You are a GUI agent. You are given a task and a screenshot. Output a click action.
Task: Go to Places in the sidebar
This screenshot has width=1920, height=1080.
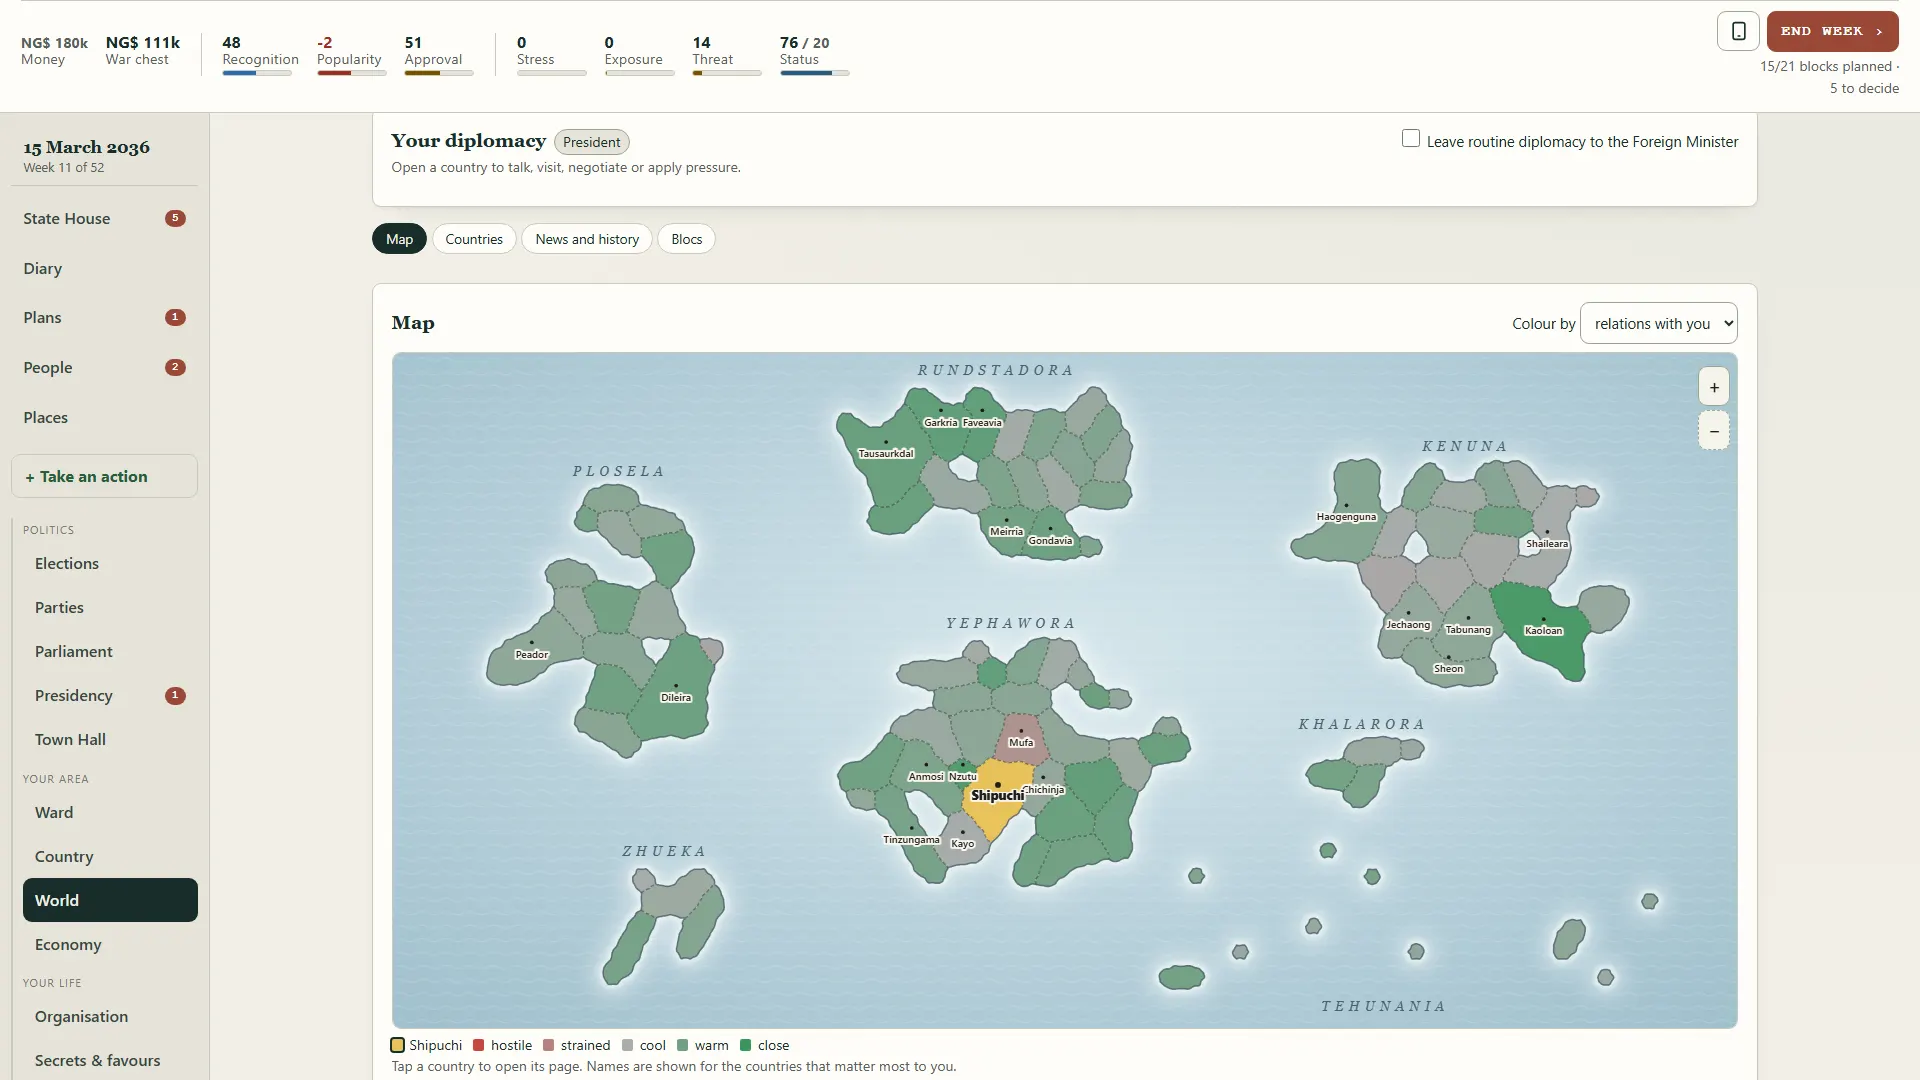tap(104, 417)
